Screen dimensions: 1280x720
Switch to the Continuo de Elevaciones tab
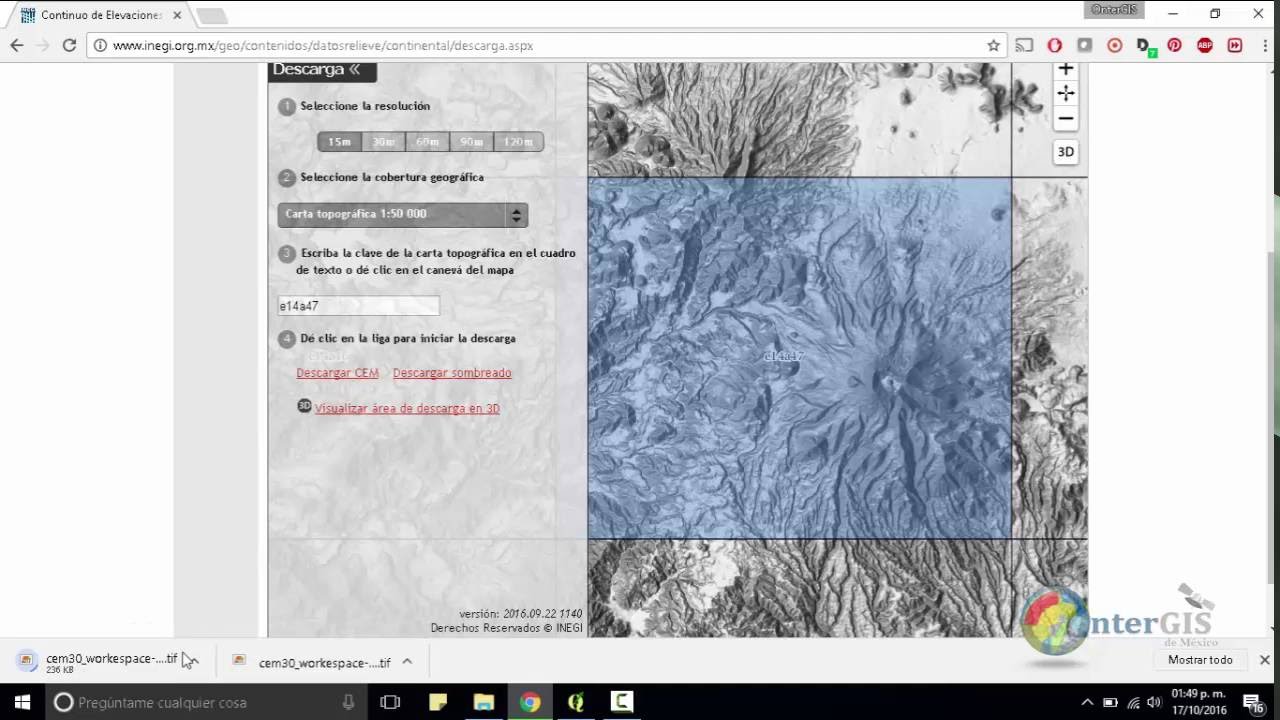(100, 15)
